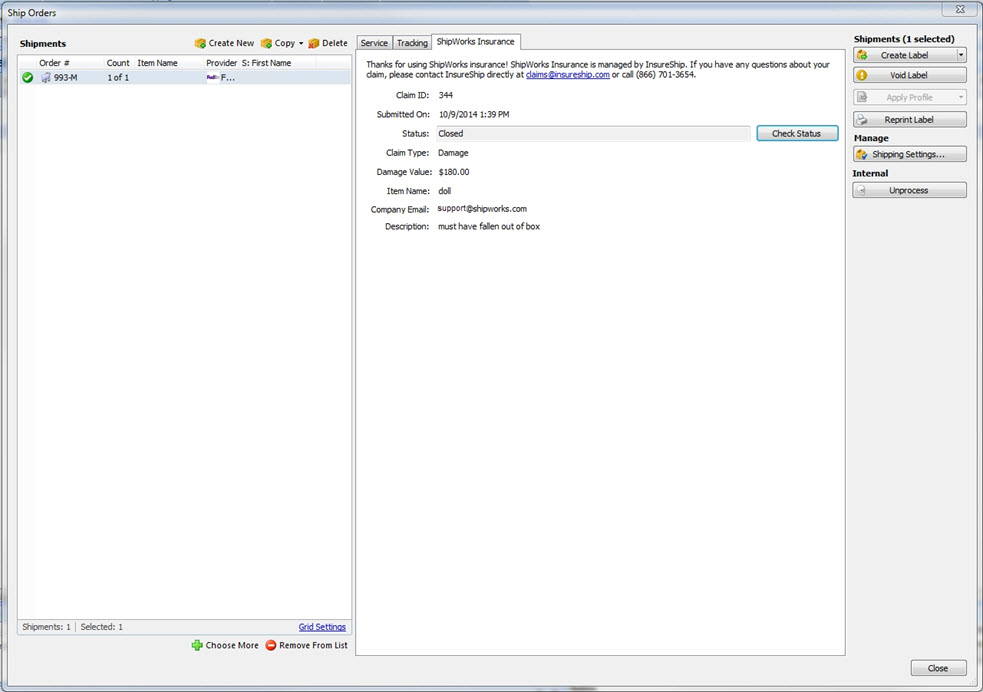Screen dimensions: 983x692
Task: Click the Reprint Label button
Action: [x=910, y=120]
